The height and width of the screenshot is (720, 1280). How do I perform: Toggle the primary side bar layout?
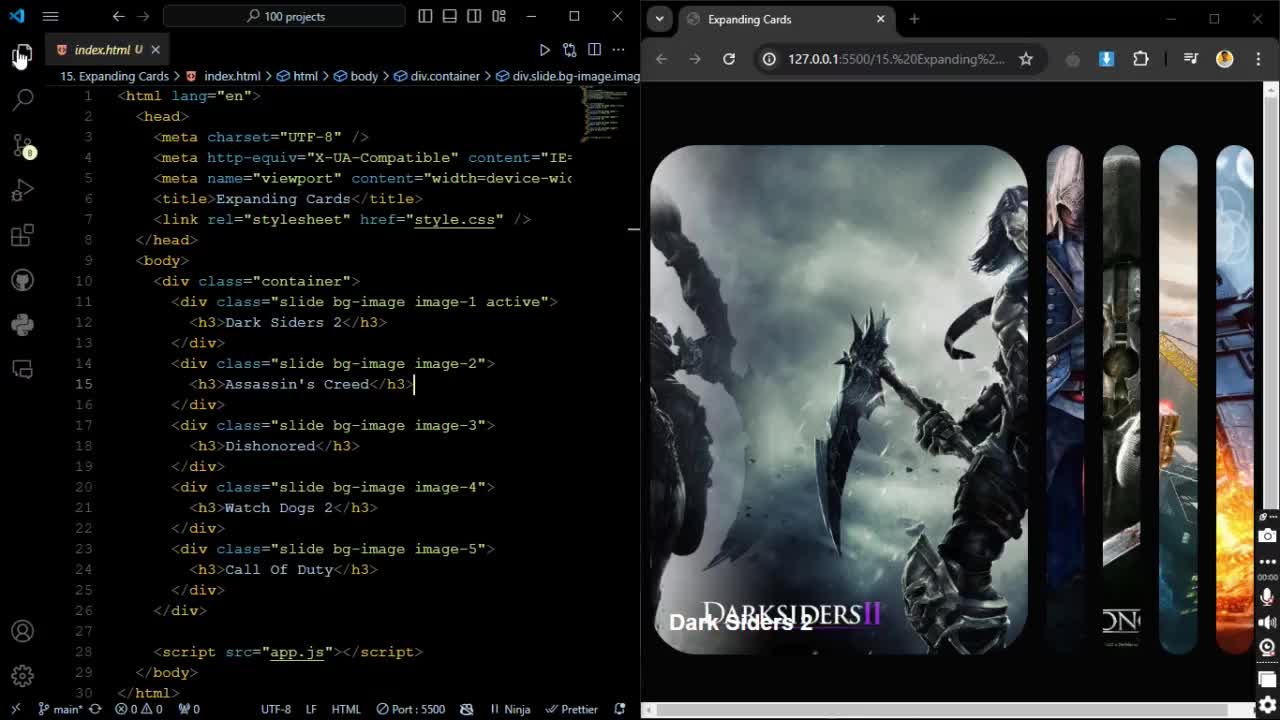point(426,16)
